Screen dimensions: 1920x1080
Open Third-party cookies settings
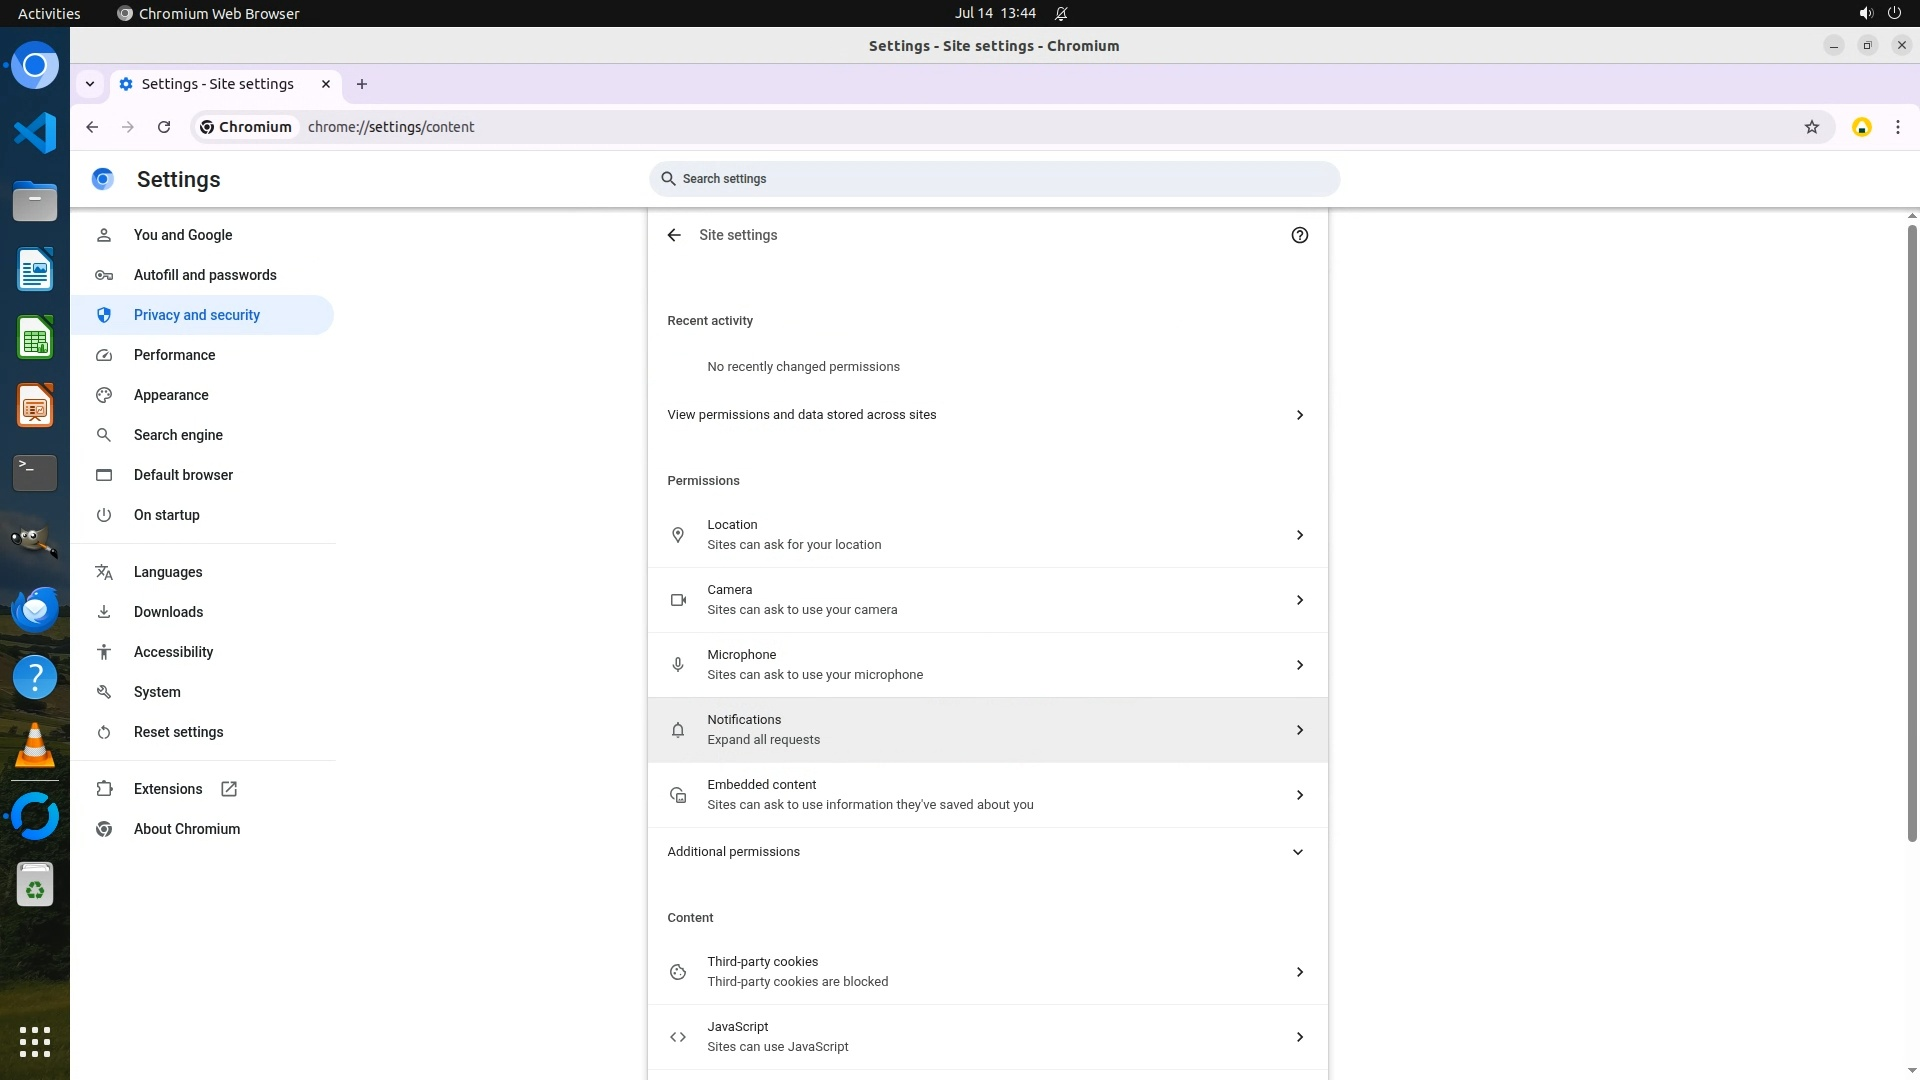pos(987,972)
